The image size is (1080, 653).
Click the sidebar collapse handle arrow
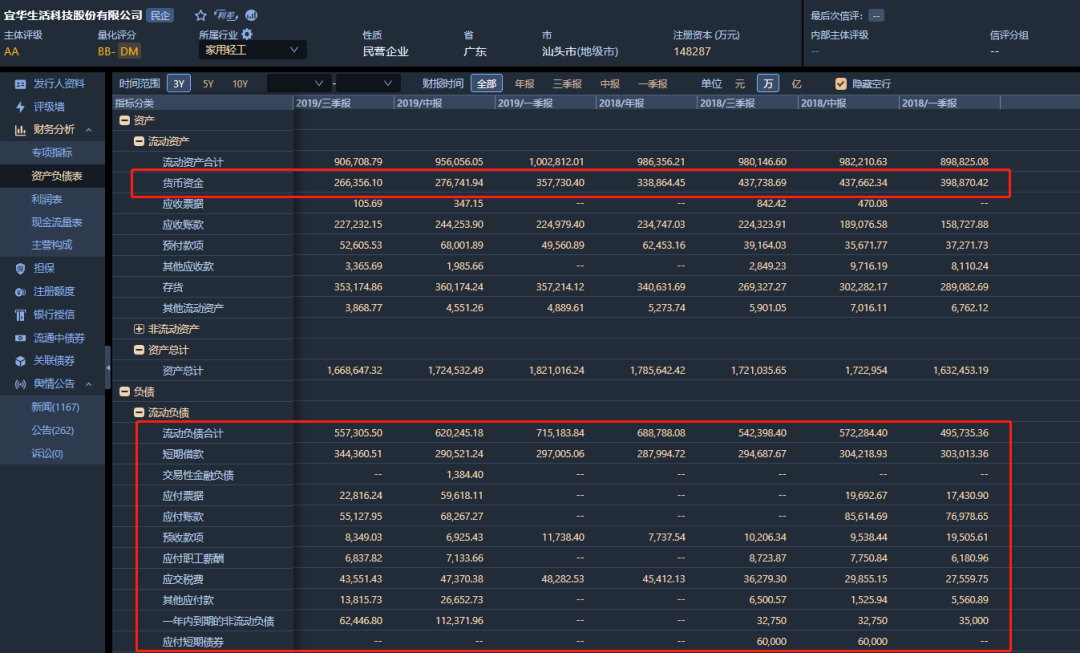click(x=108, y=368)
